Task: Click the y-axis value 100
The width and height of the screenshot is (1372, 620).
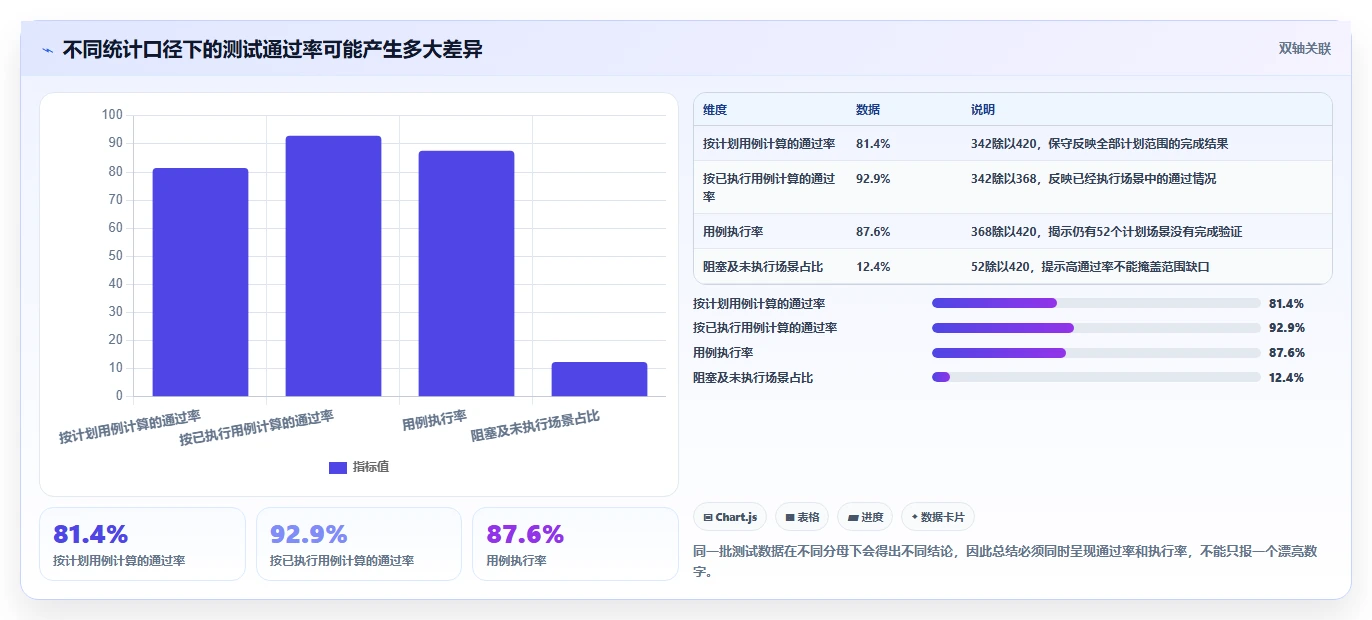Action: pos(112,115)
